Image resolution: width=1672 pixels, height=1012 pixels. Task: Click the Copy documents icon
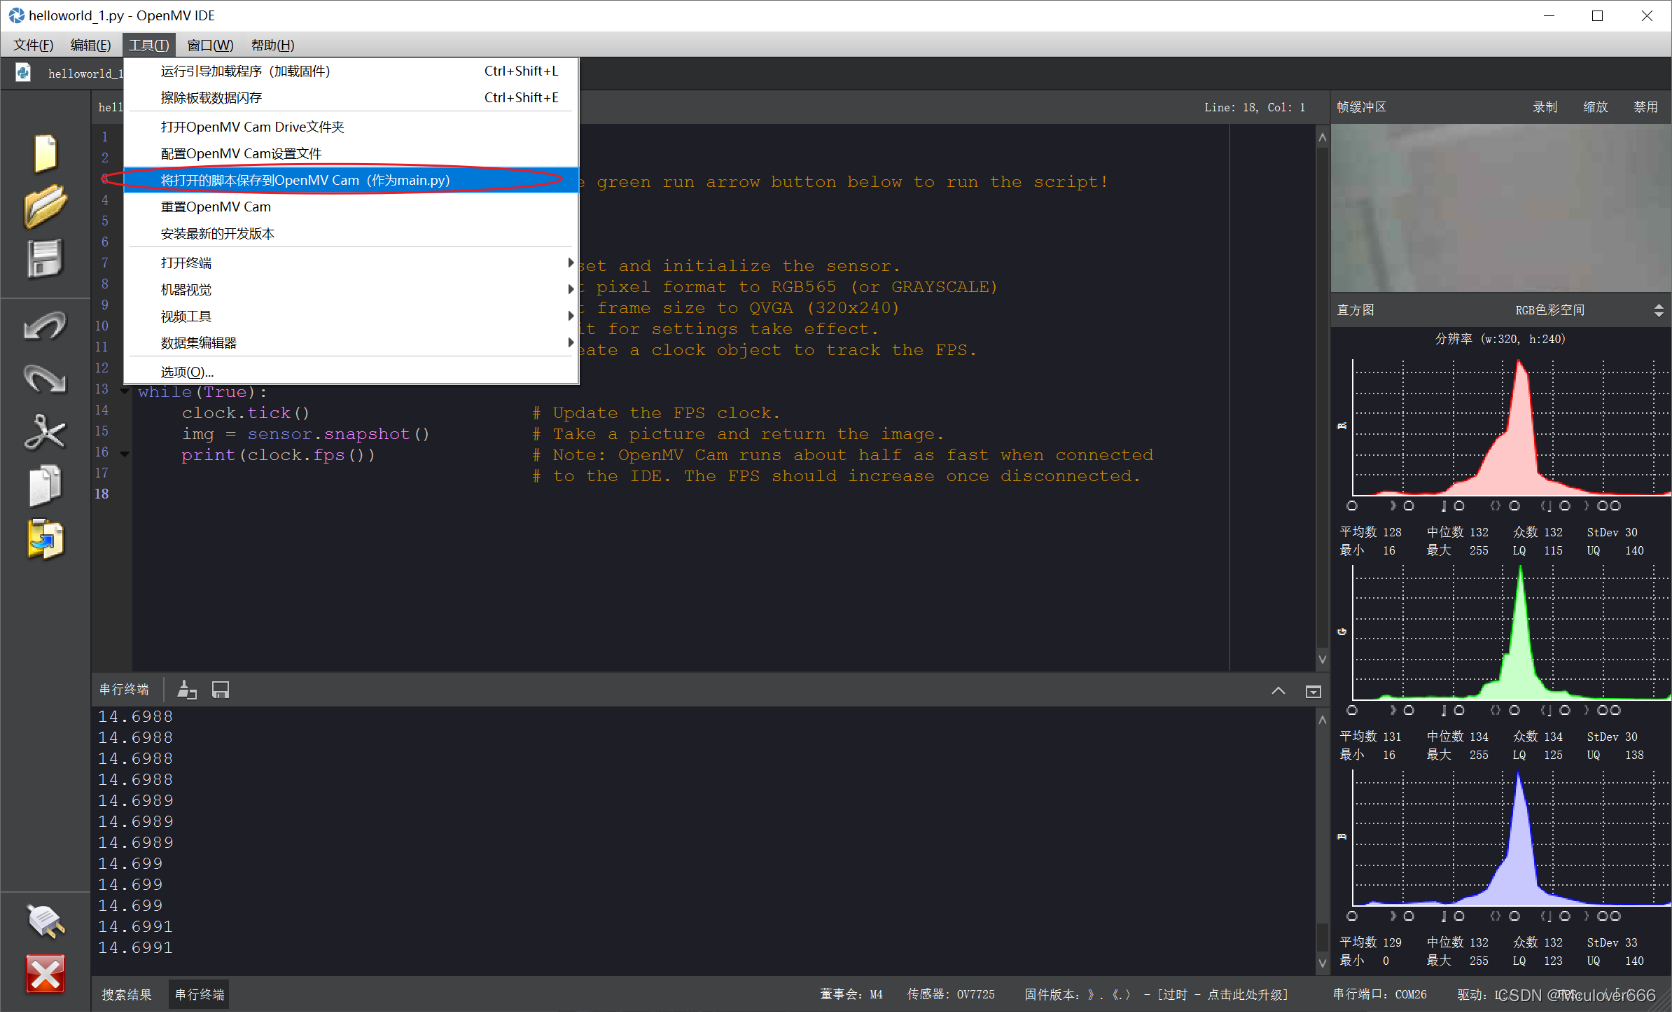tap(45, 485)
